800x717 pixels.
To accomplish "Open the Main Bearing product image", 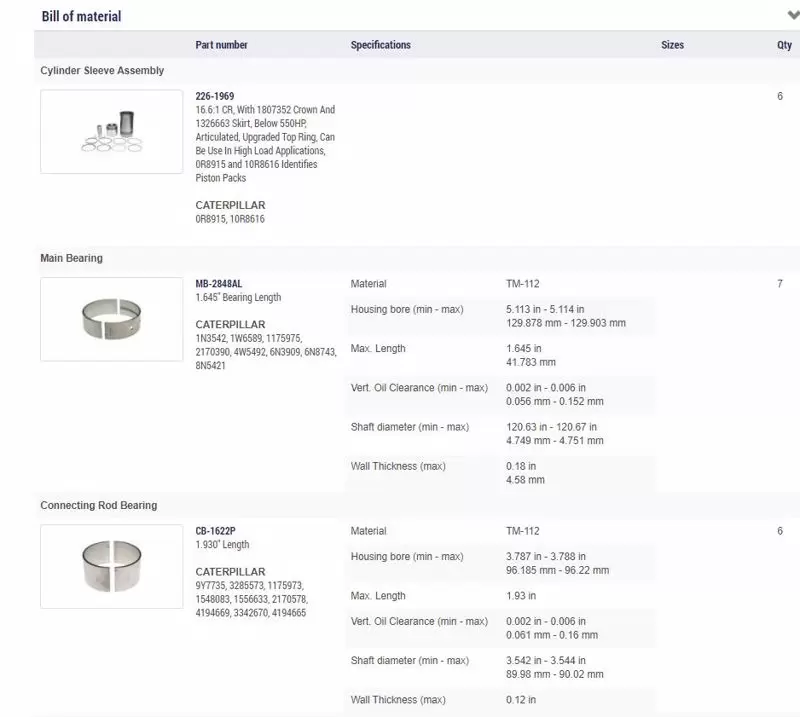I will (x=112, y=319).
